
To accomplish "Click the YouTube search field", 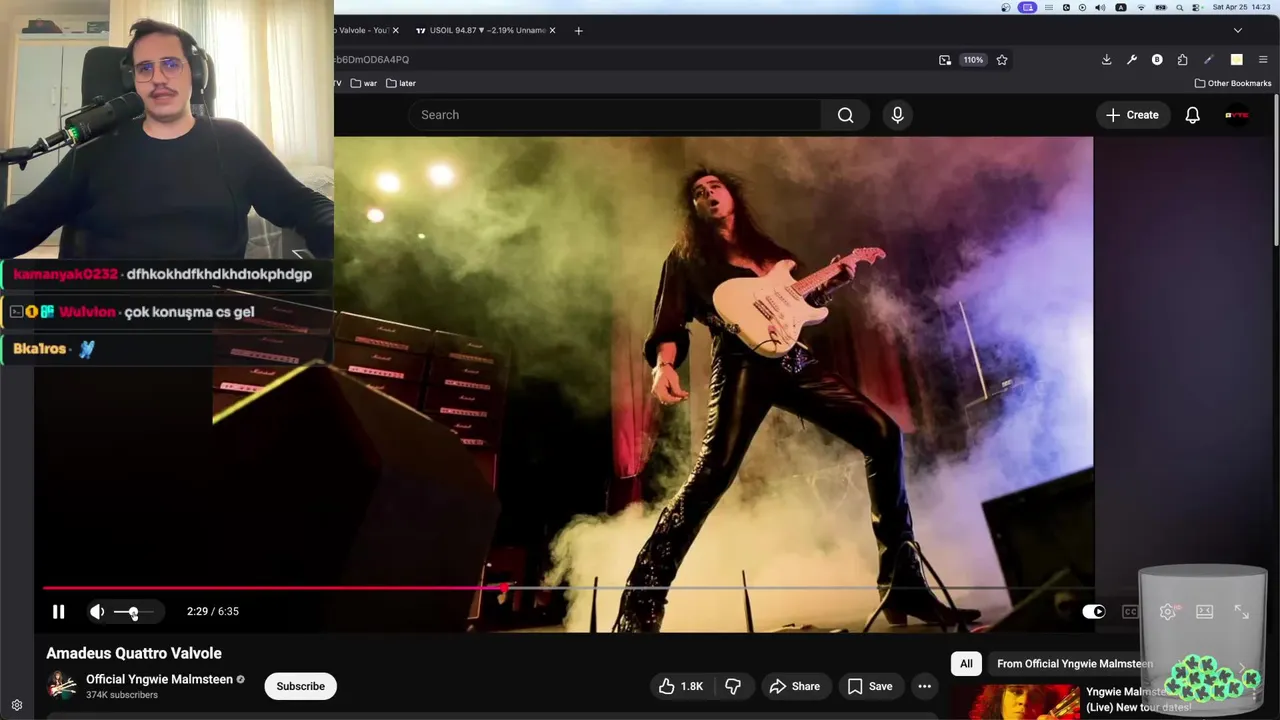I will click(614, 115).
